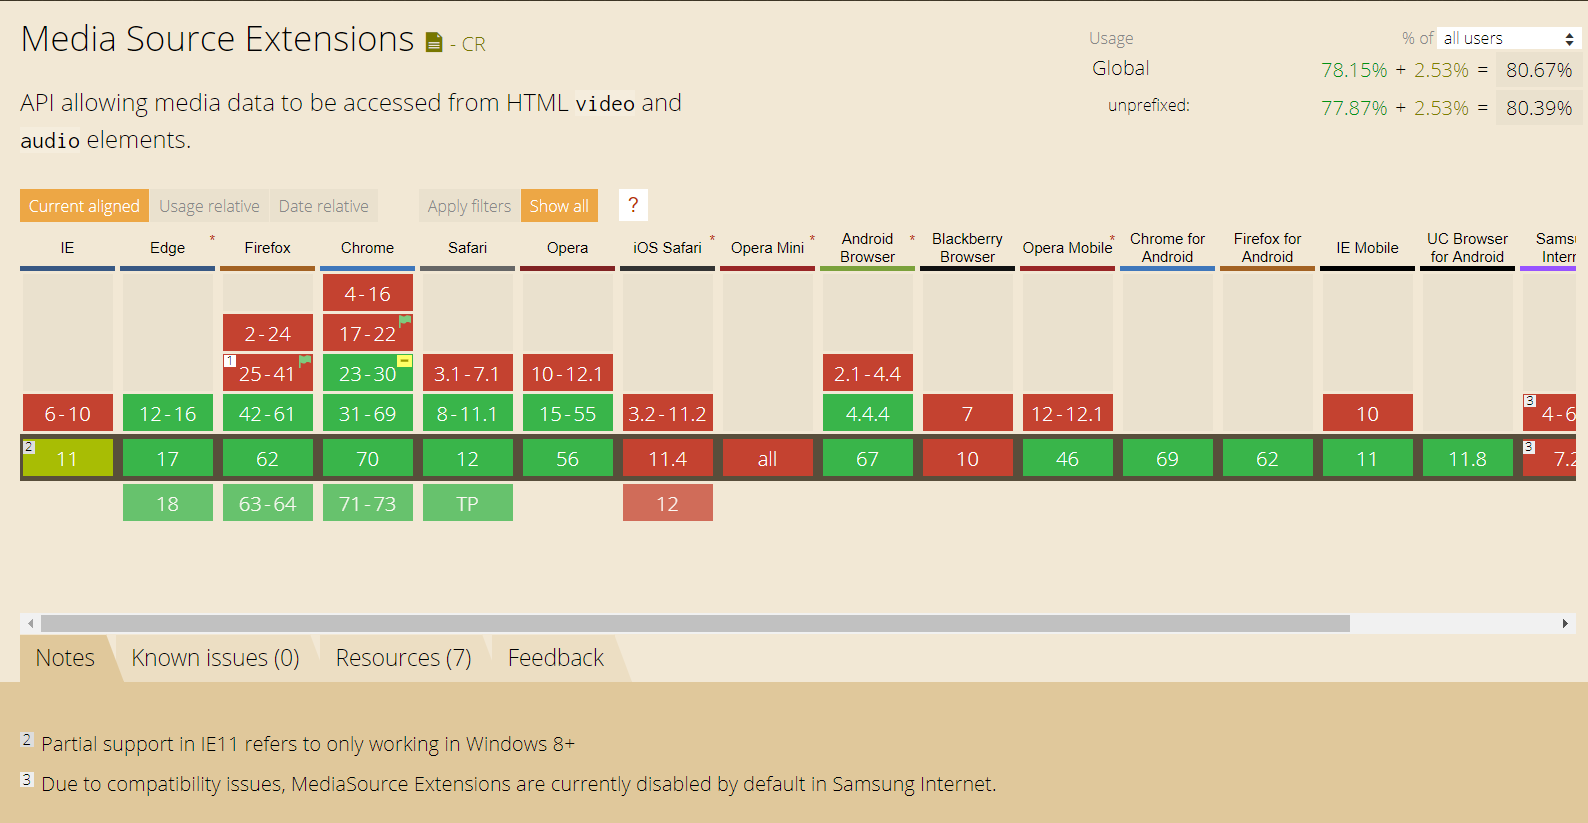Click the Apply filters button
The height and width of the screenshot is (823, 1588).
coord(469,206)
